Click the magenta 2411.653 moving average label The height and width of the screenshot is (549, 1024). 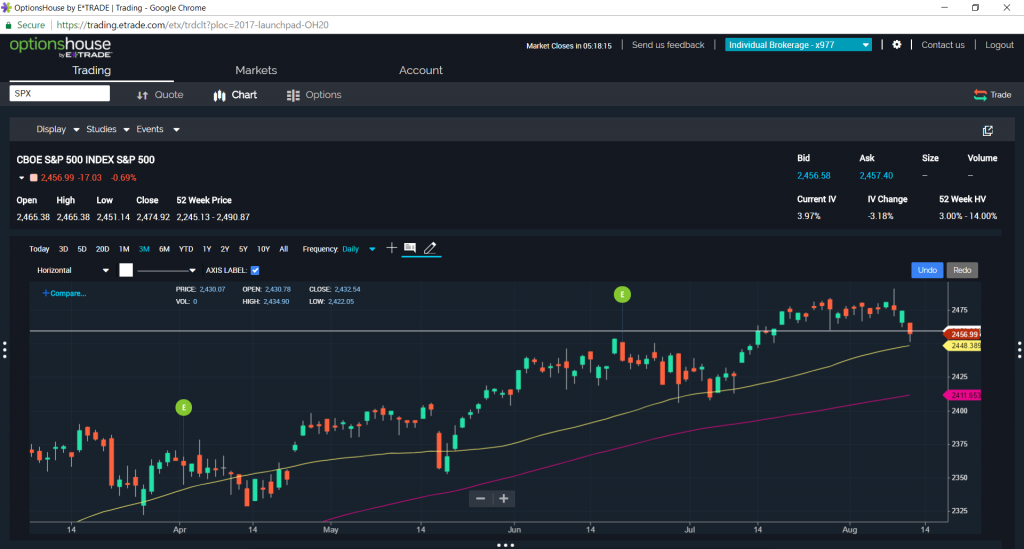(963, 395)
